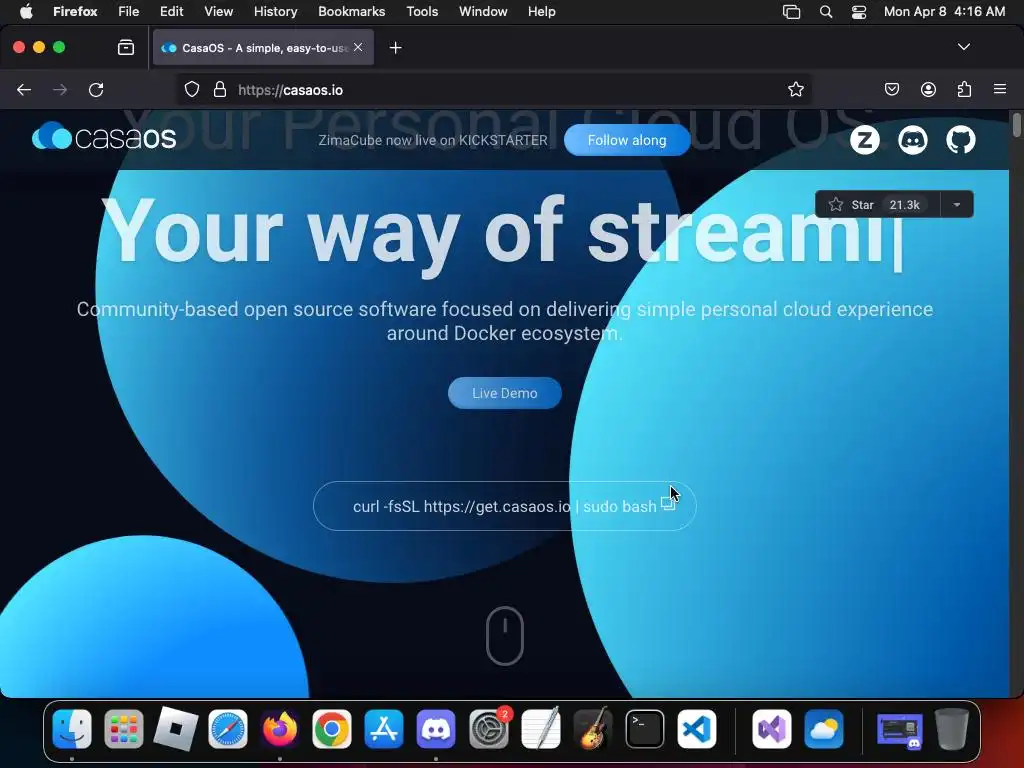Open the Trash in the Dock

click(952, 728)
